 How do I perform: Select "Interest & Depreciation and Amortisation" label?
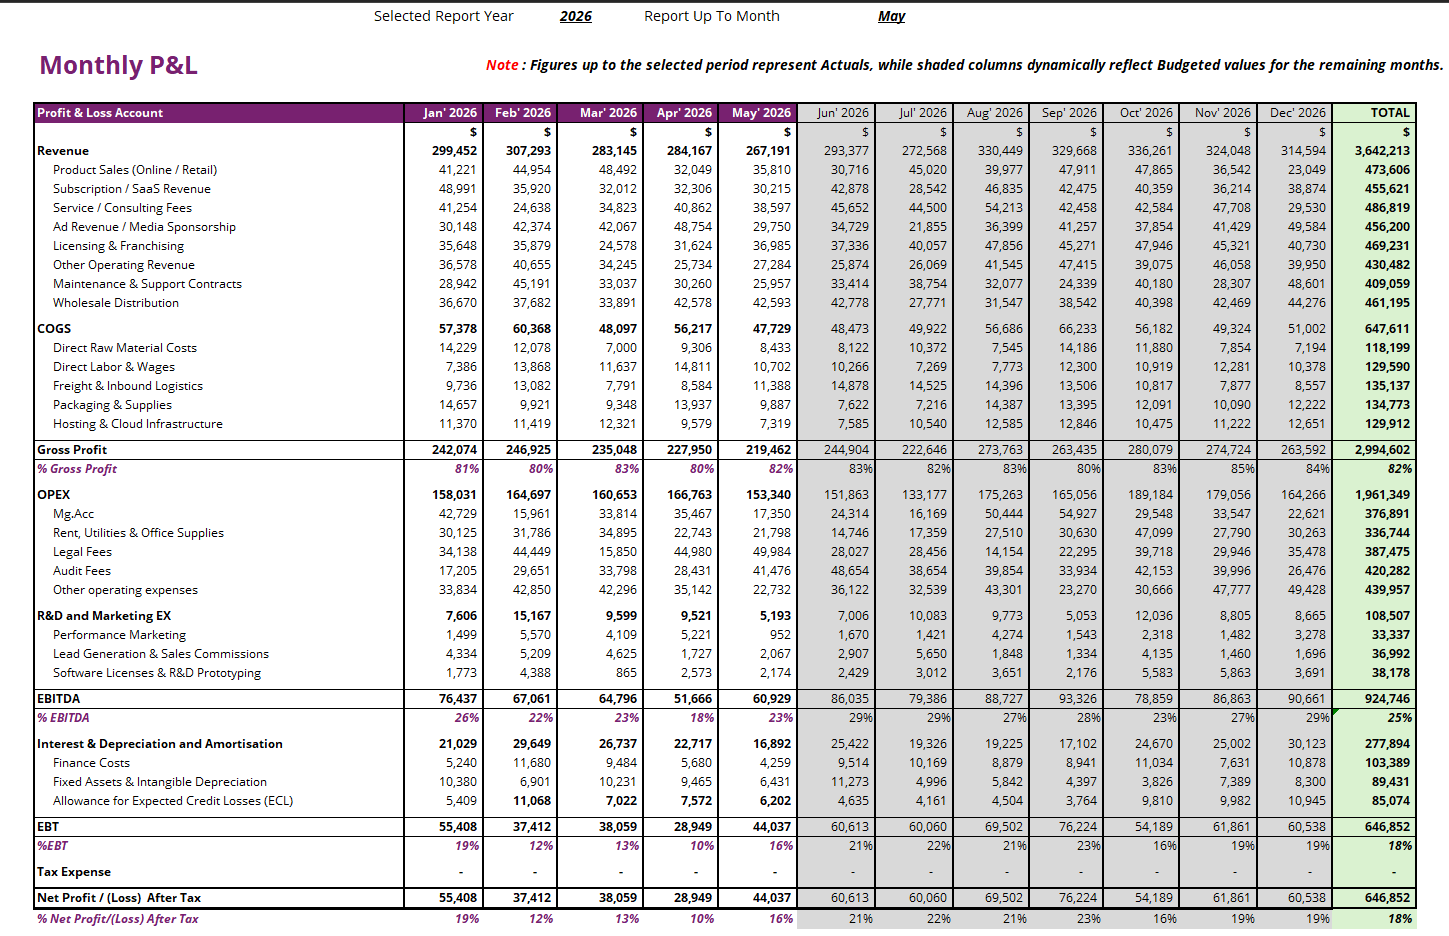160,744
